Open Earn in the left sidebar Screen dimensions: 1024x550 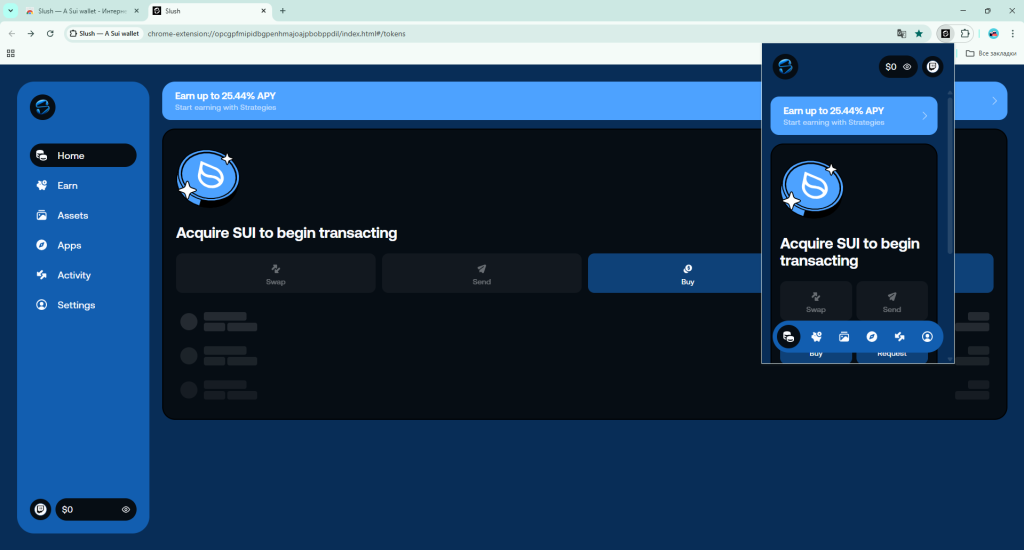(x=83, y=186)
